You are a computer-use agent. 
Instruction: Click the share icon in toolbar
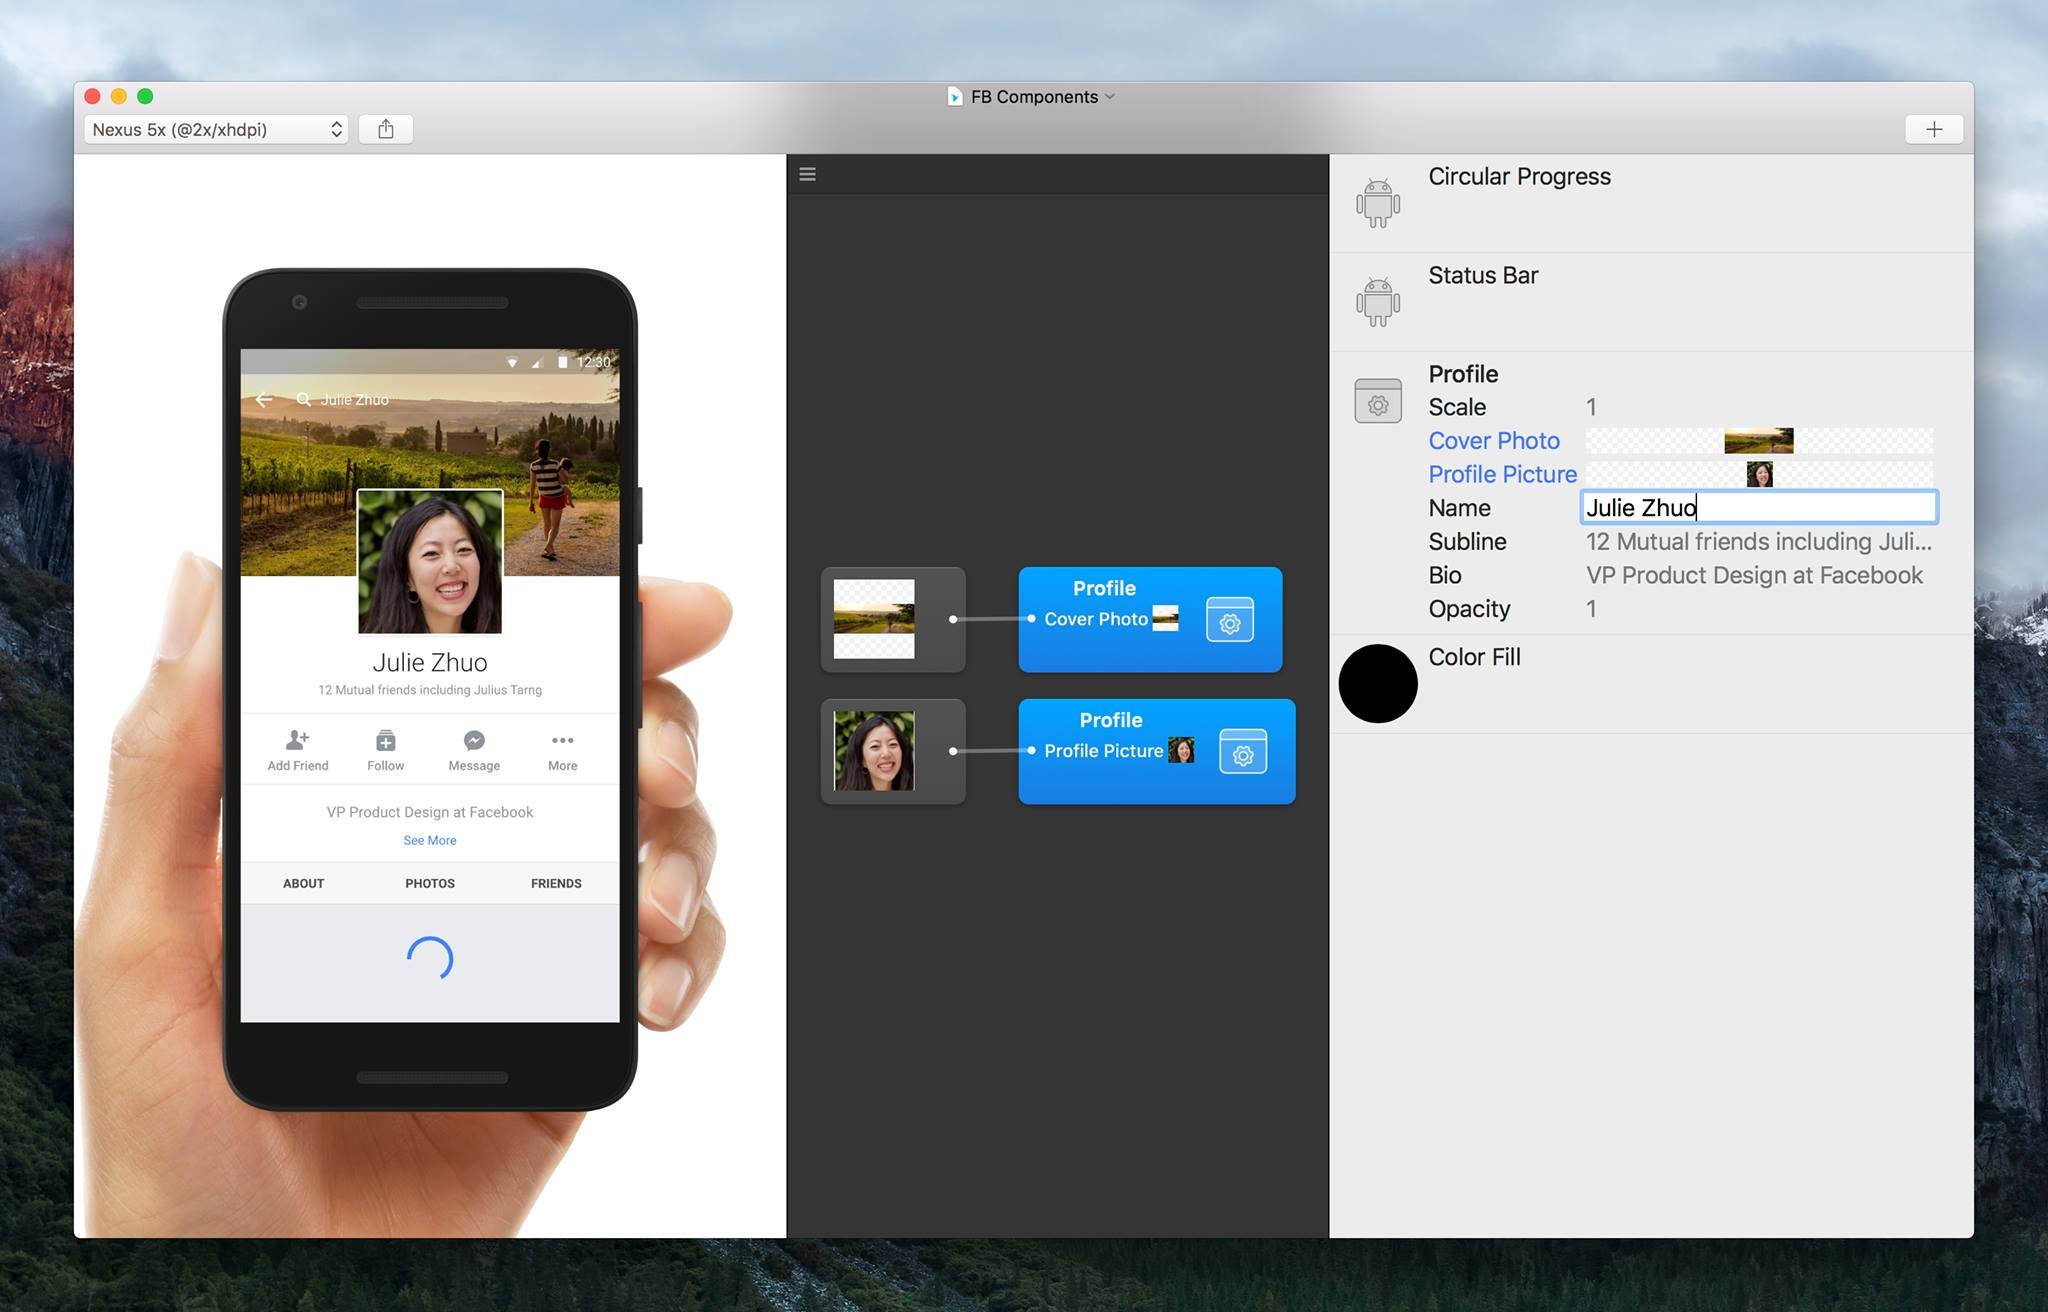(x=386, y=129)
